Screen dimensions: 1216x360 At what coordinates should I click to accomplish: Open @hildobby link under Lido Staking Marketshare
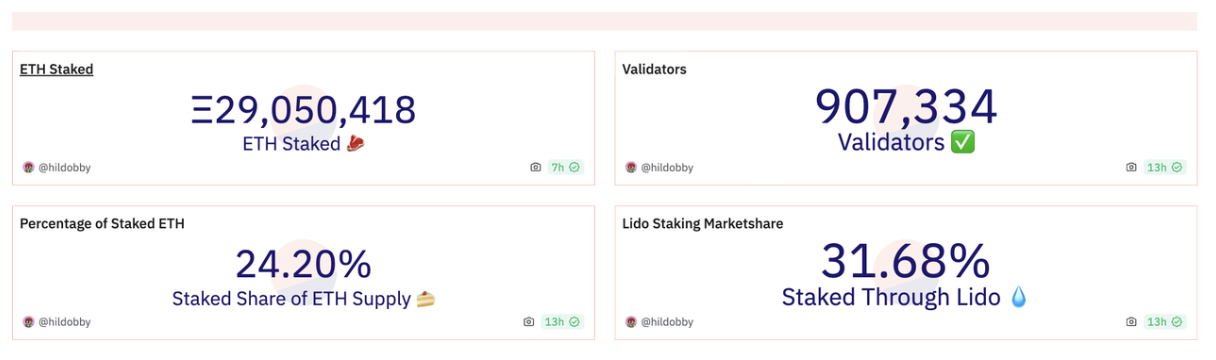point(667,322)
